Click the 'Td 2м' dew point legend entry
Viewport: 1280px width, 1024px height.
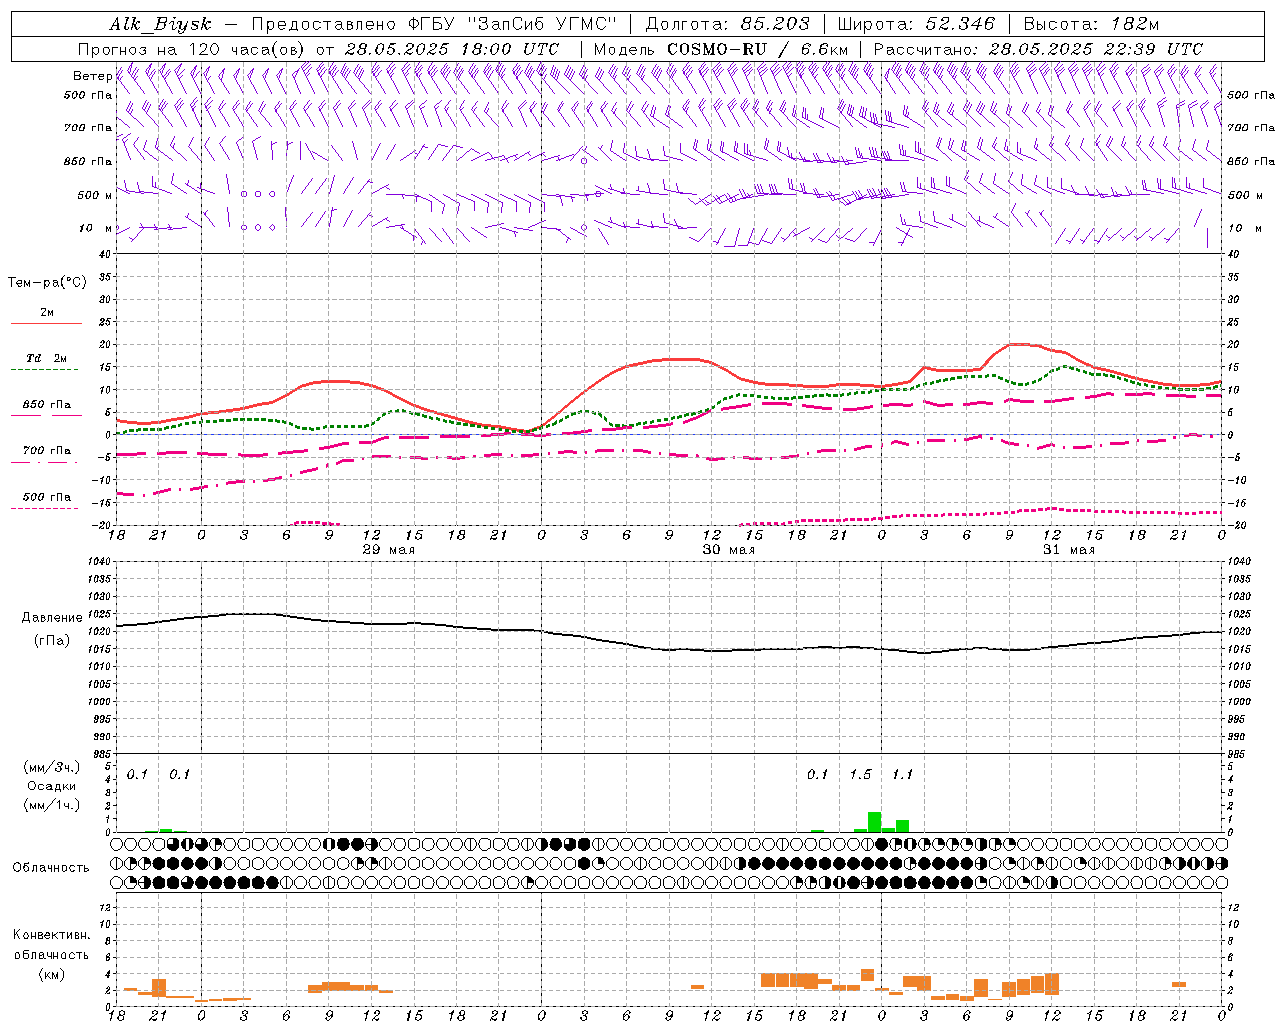pyautogui.click(x=47, y=358)
